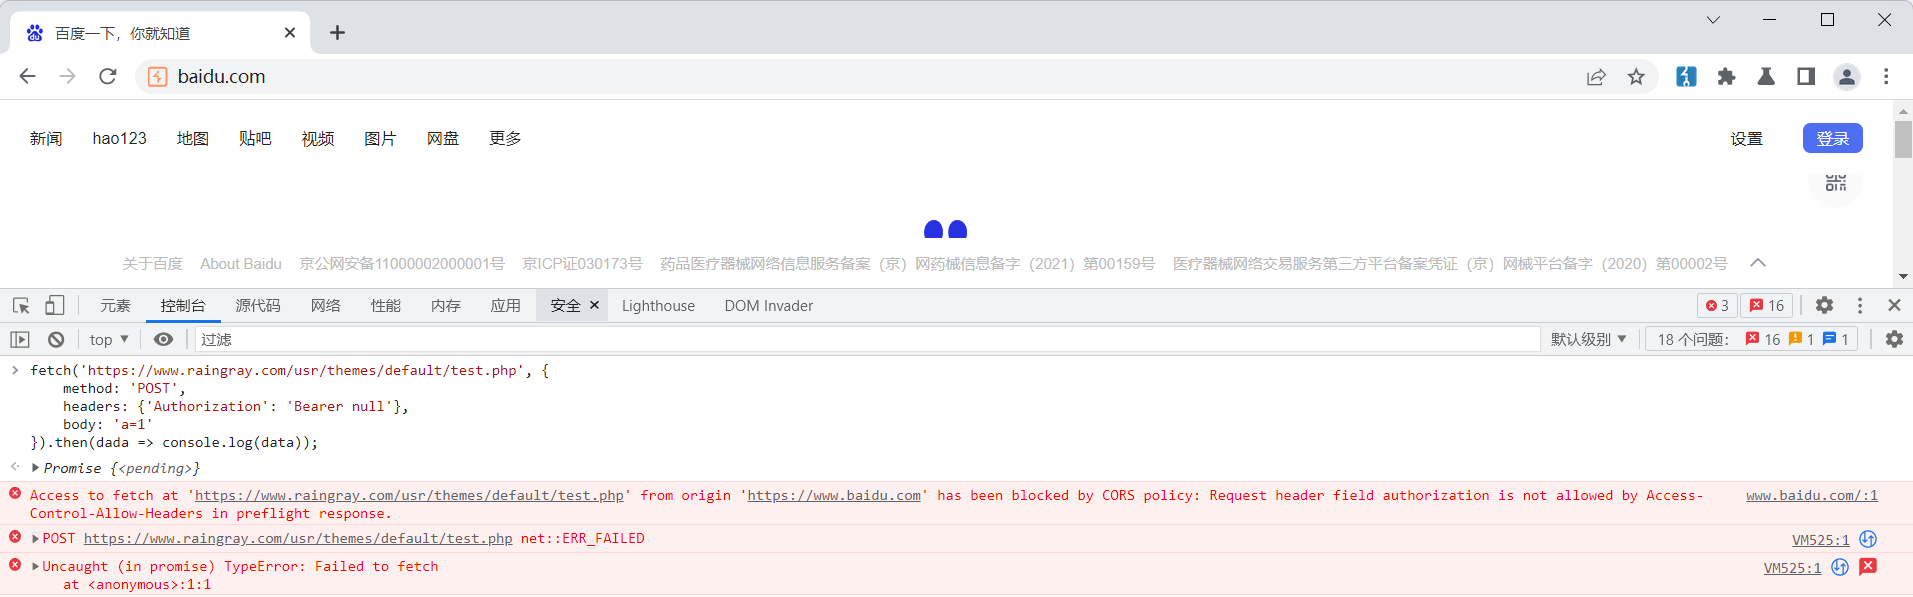Open the 更多 link
Image resolution: width=1913 pixels, height=597 pixels.
pos(505,139)
